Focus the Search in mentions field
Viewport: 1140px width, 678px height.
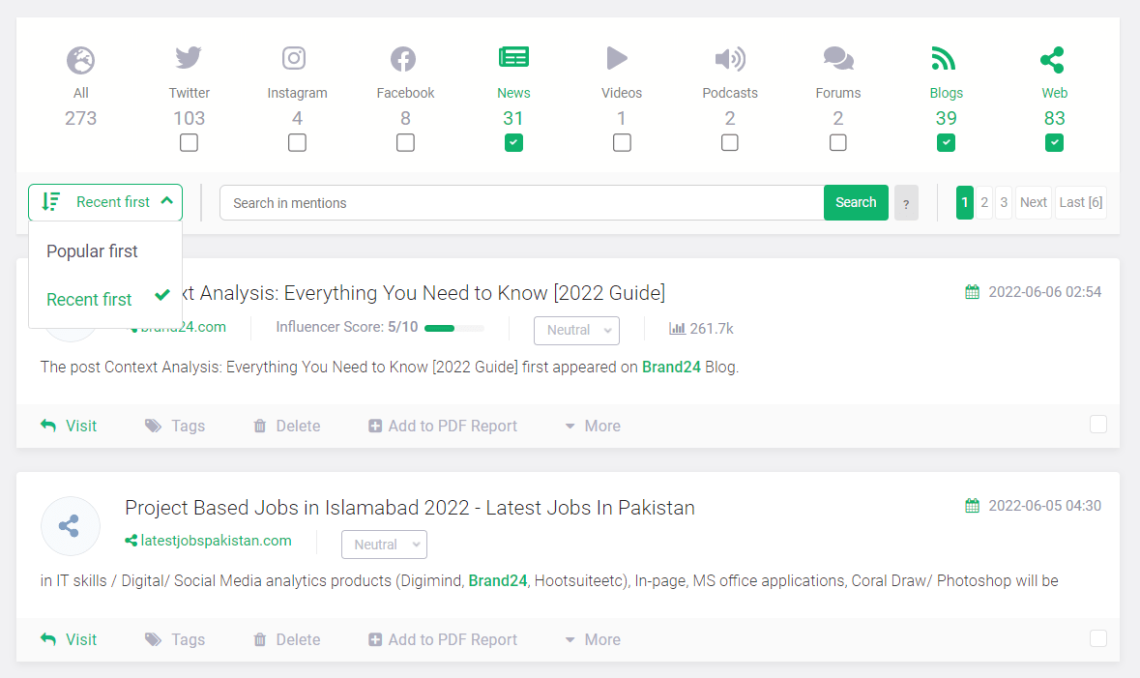[x=521, y=203]
